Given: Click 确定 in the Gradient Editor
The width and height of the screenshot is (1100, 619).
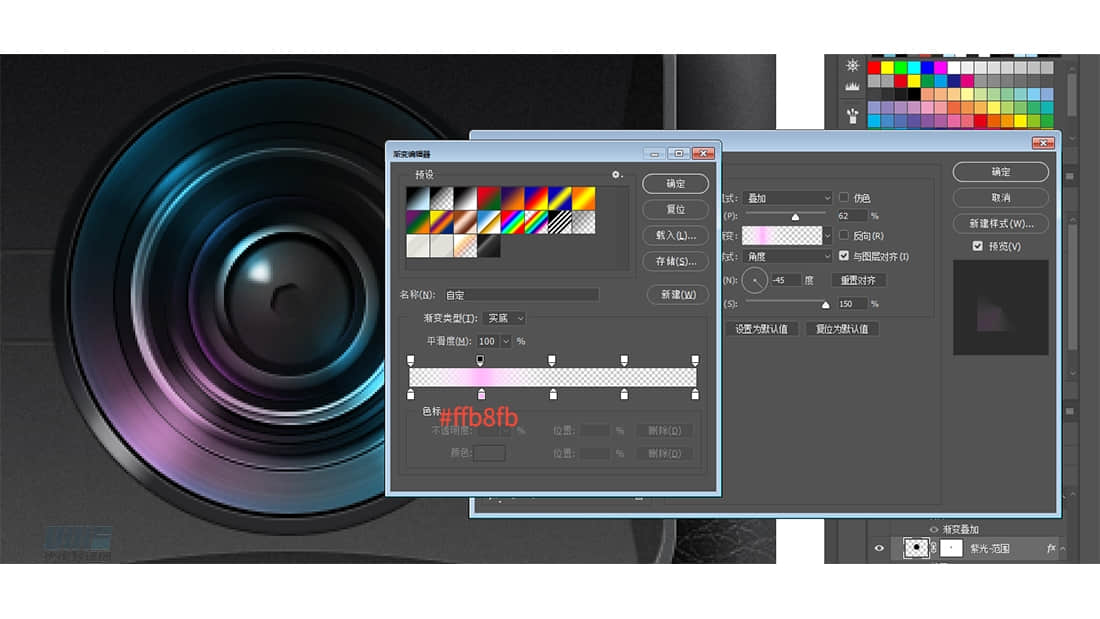Looking at the screenshot, I should [x=676, y=183].
